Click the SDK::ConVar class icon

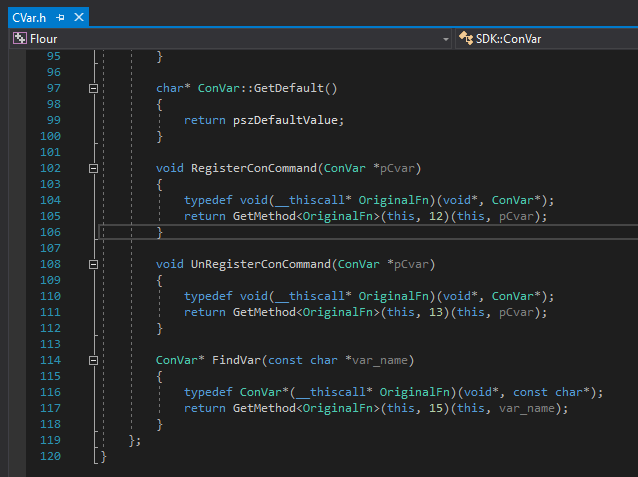465,39
